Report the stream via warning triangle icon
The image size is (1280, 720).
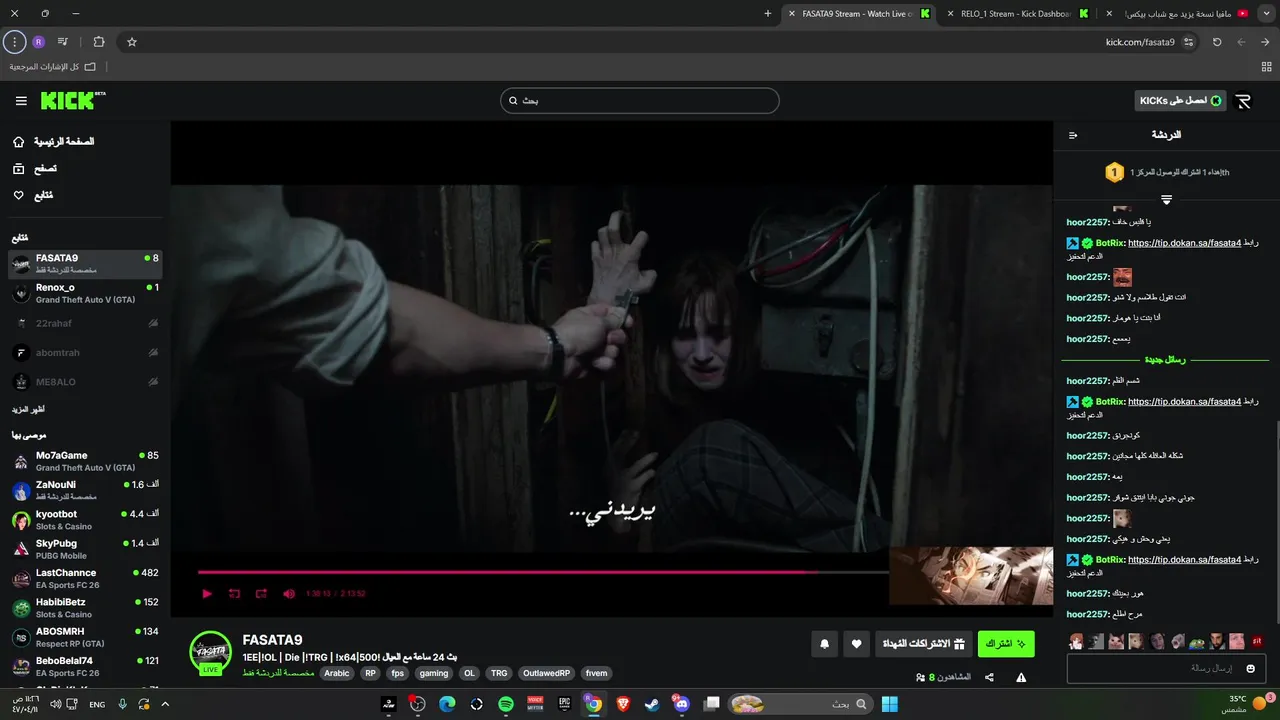1021,677
